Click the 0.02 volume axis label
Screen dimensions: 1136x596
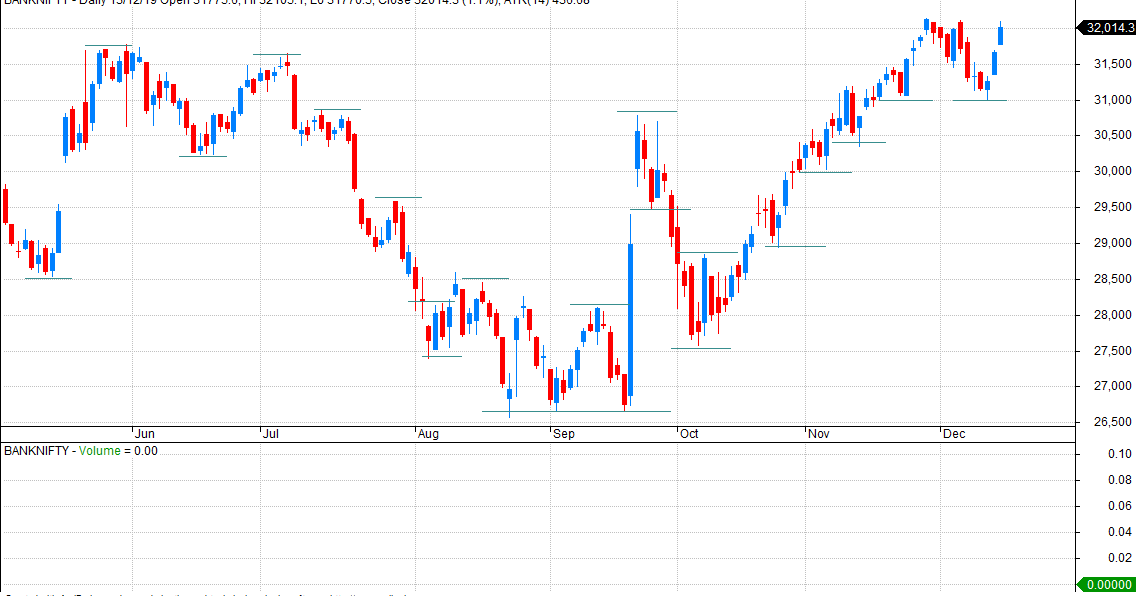tap(1119, 558)
